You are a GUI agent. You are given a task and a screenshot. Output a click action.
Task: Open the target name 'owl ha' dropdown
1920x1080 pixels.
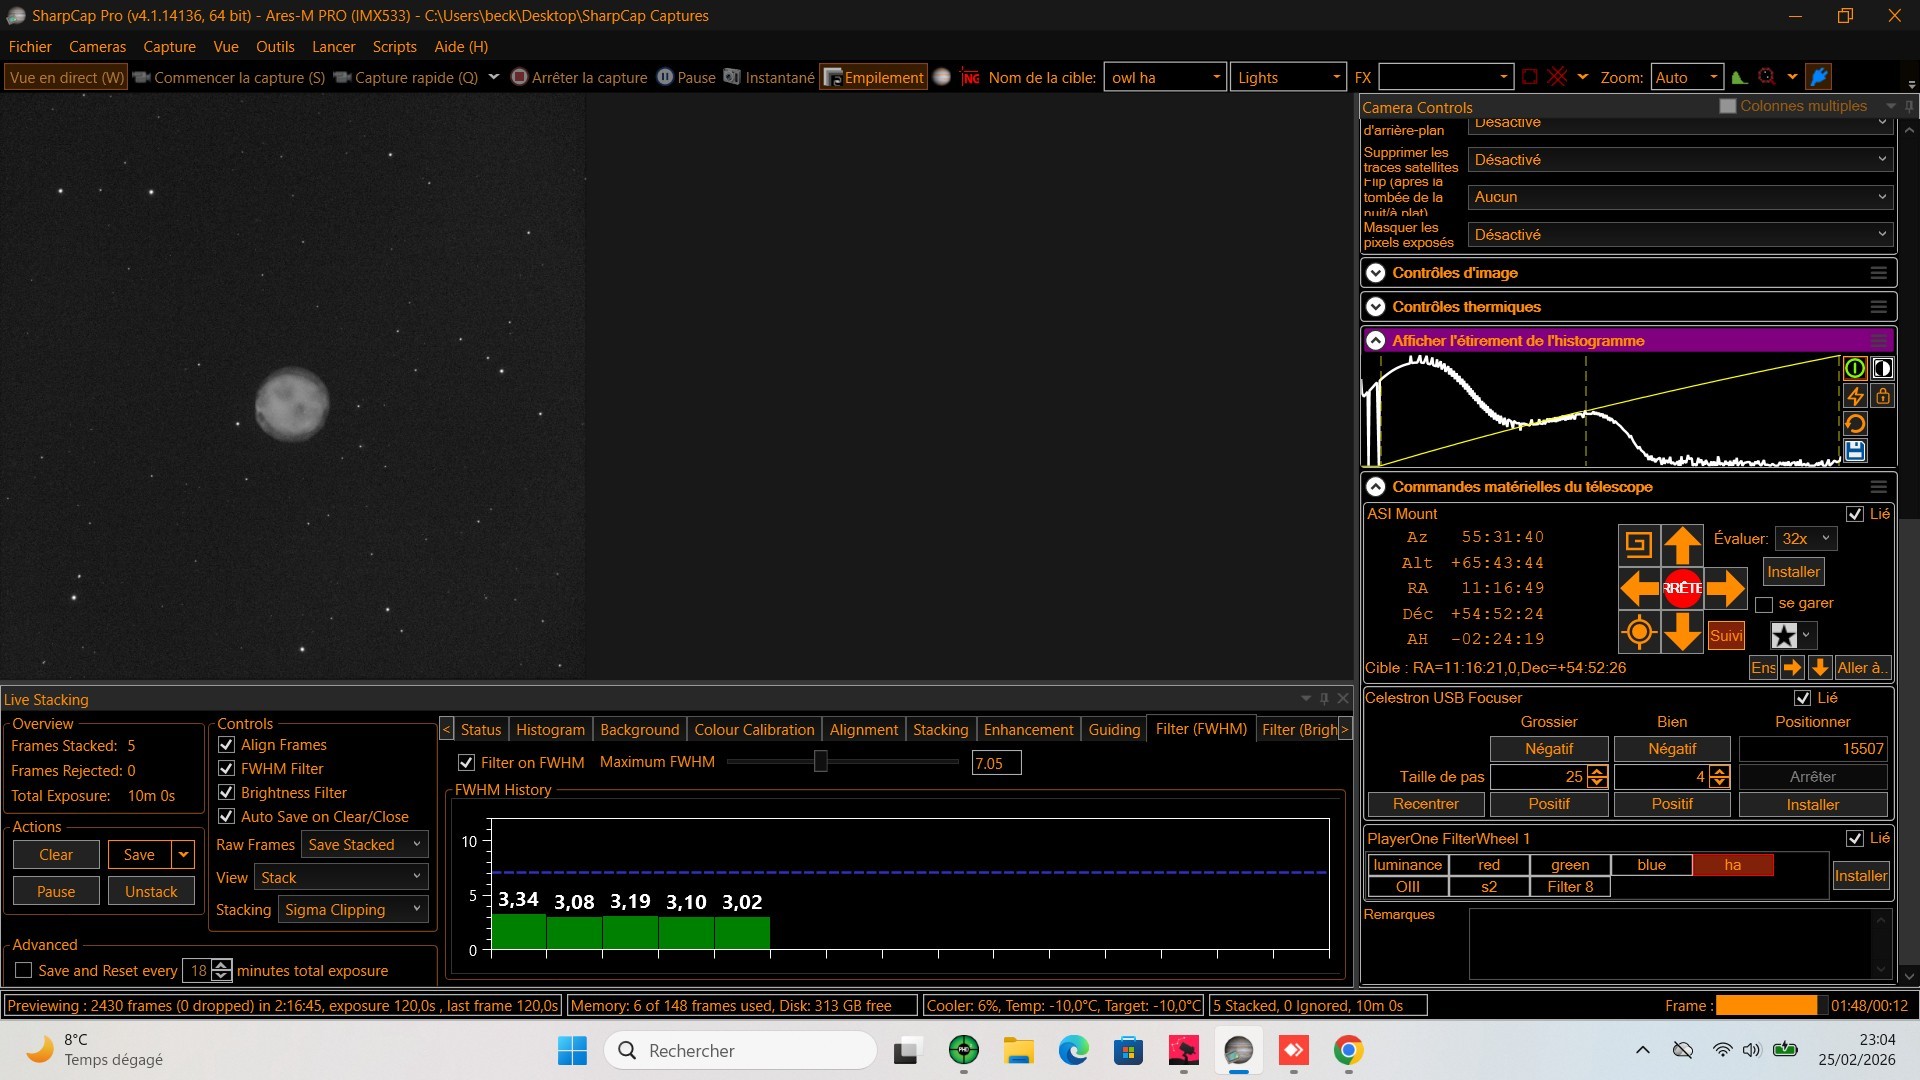(1165, 77)
